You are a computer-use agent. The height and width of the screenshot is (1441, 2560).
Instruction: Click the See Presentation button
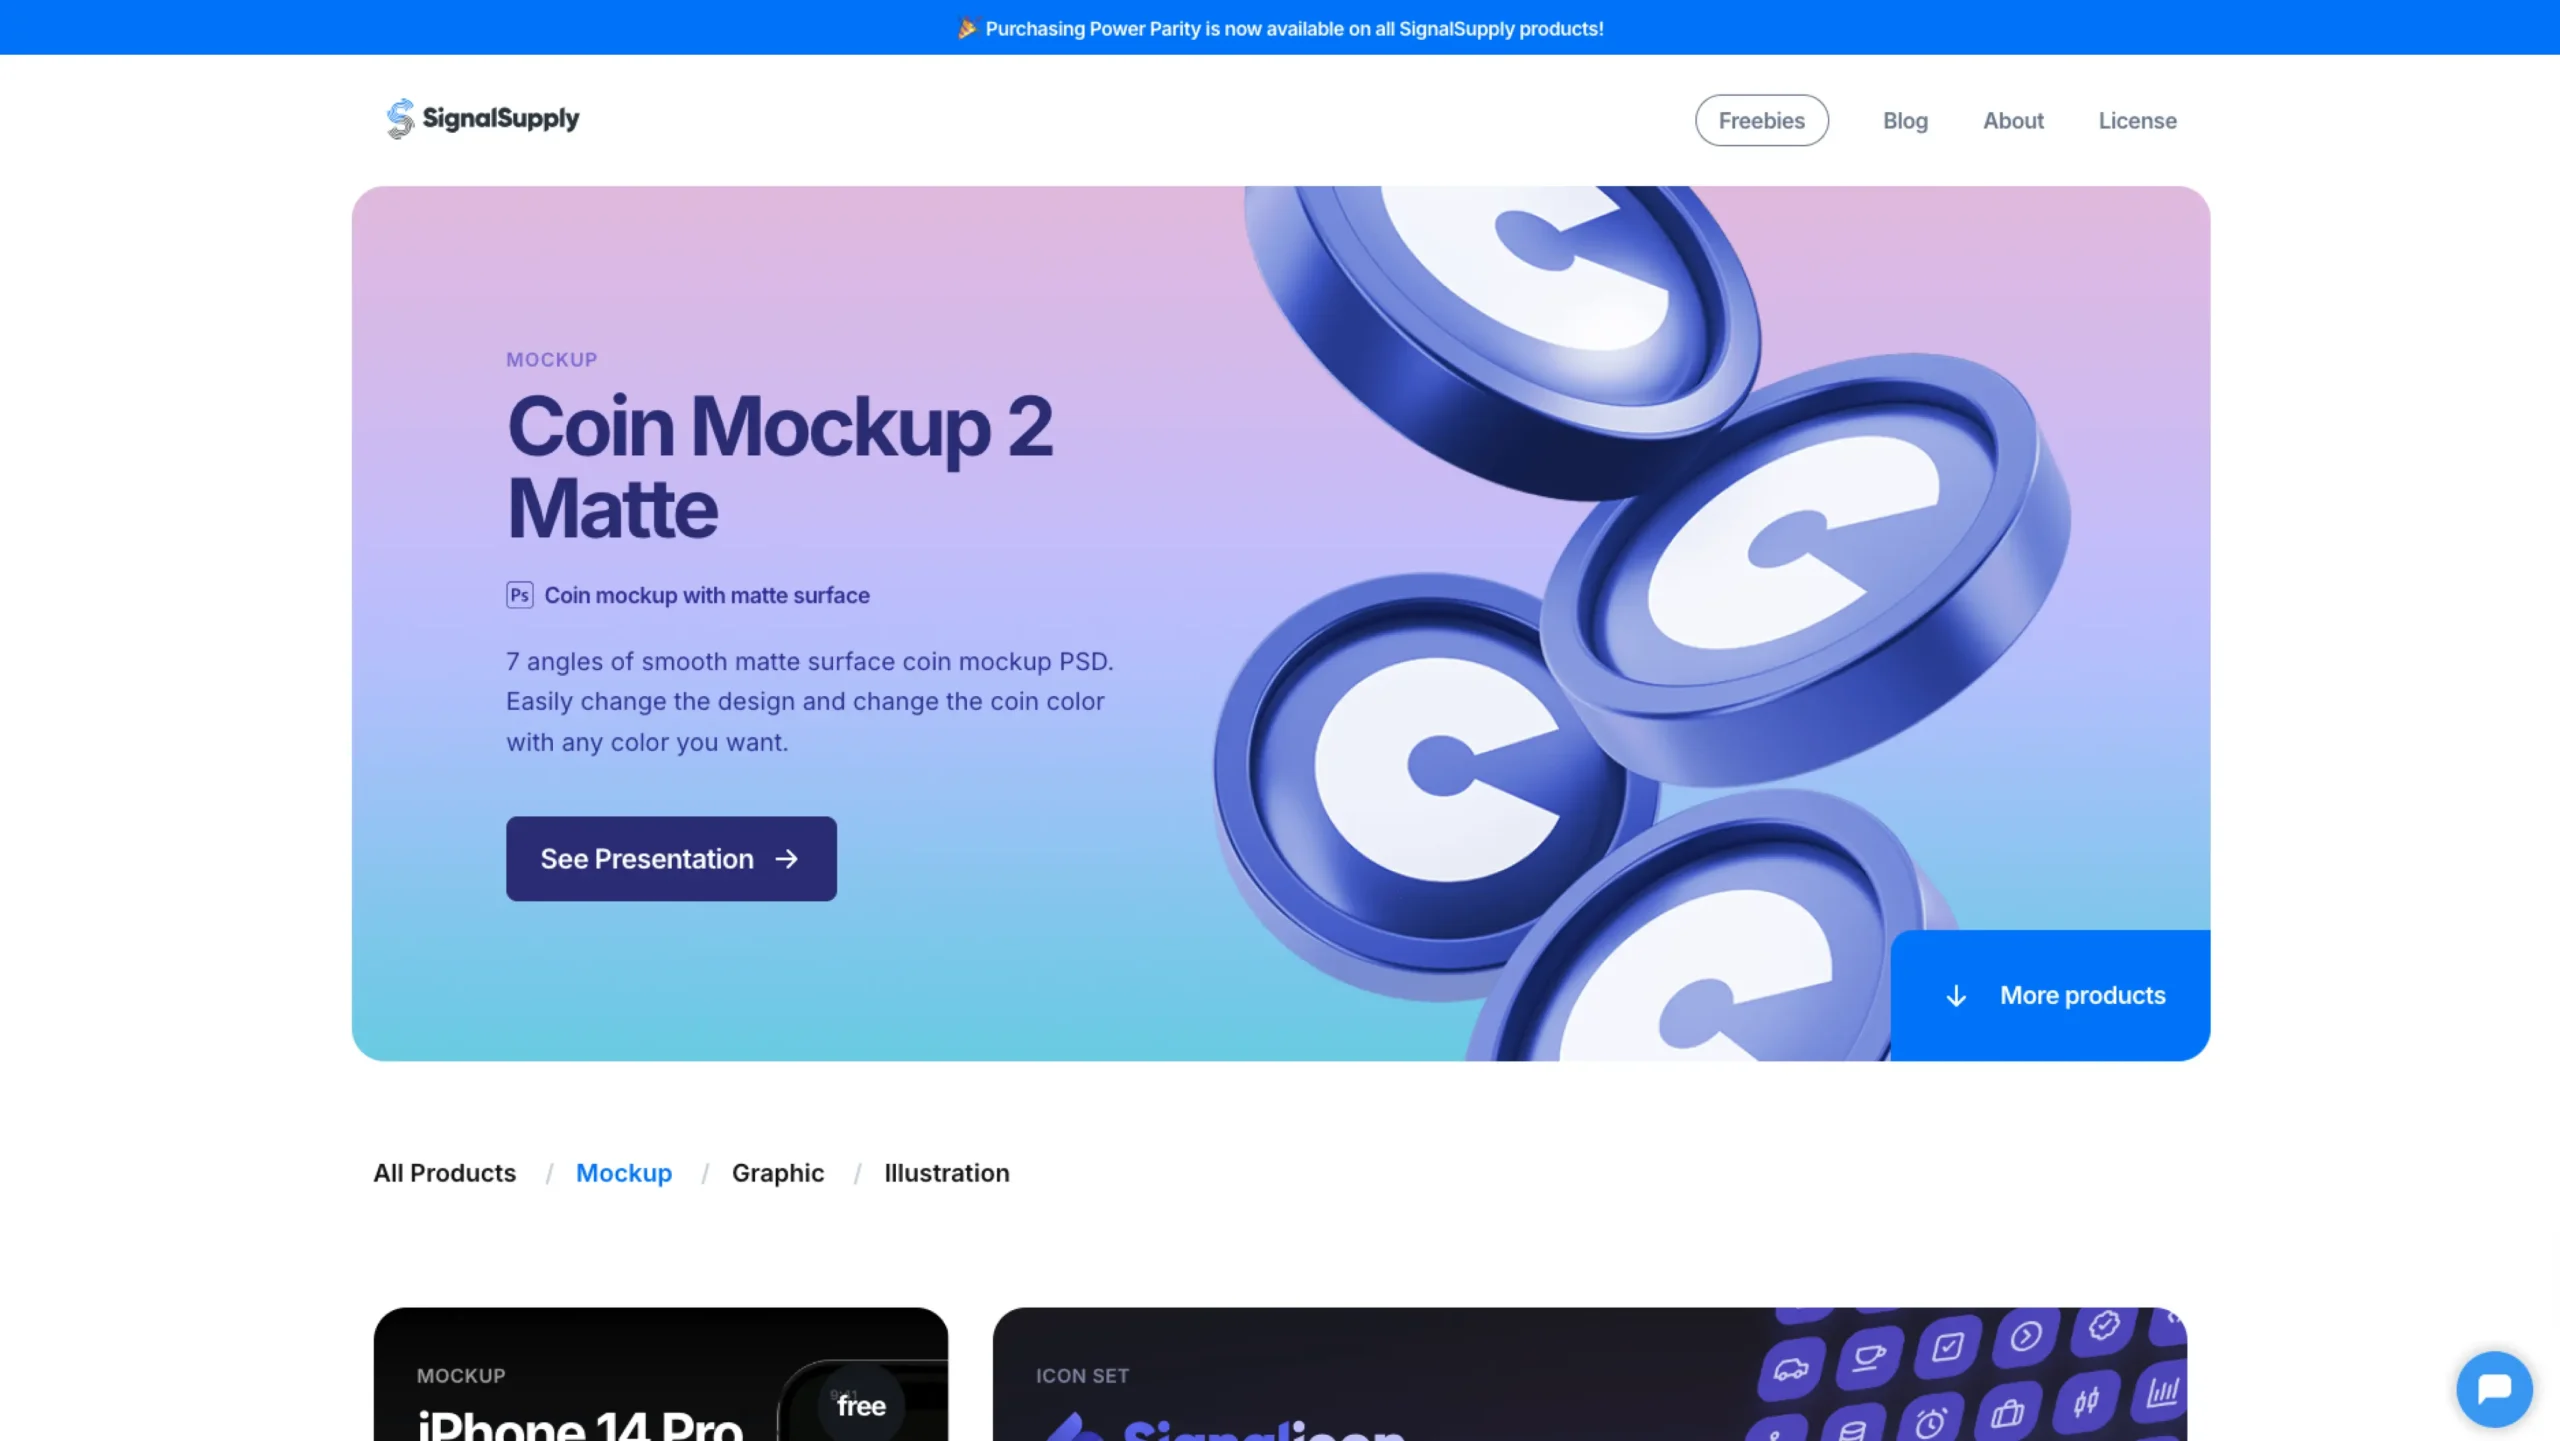pyautogui.click(x=671, y=859)
